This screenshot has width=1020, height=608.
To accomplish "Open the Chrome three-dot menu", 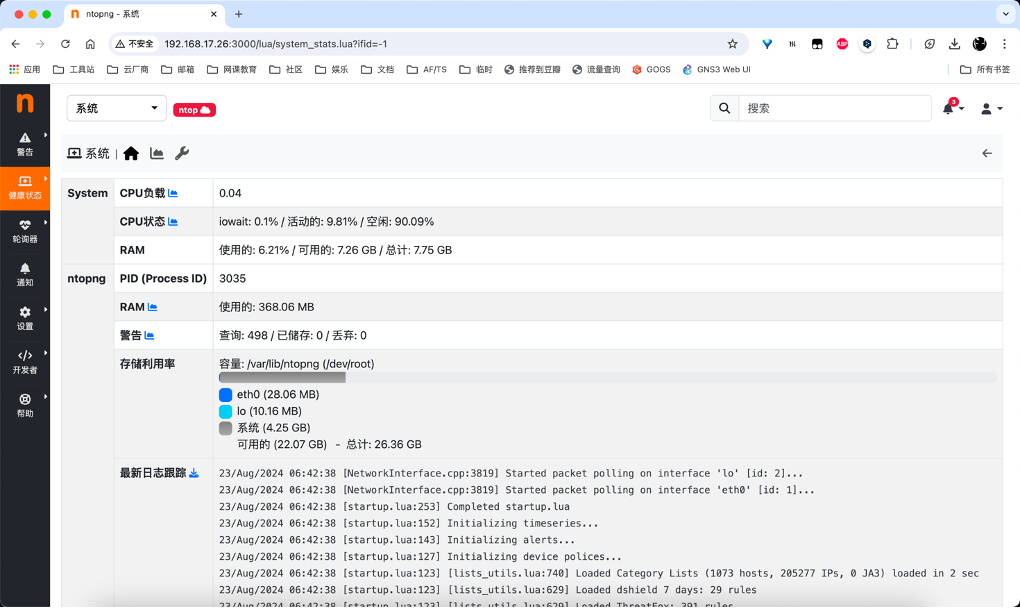I will click(x=1004, y=44).
